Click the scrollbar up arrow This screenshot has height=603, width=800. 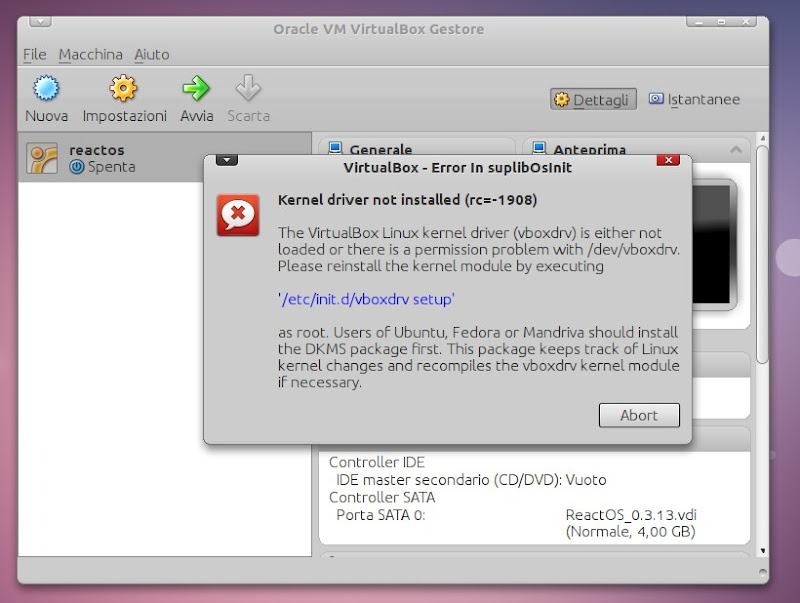pos(762,138)
